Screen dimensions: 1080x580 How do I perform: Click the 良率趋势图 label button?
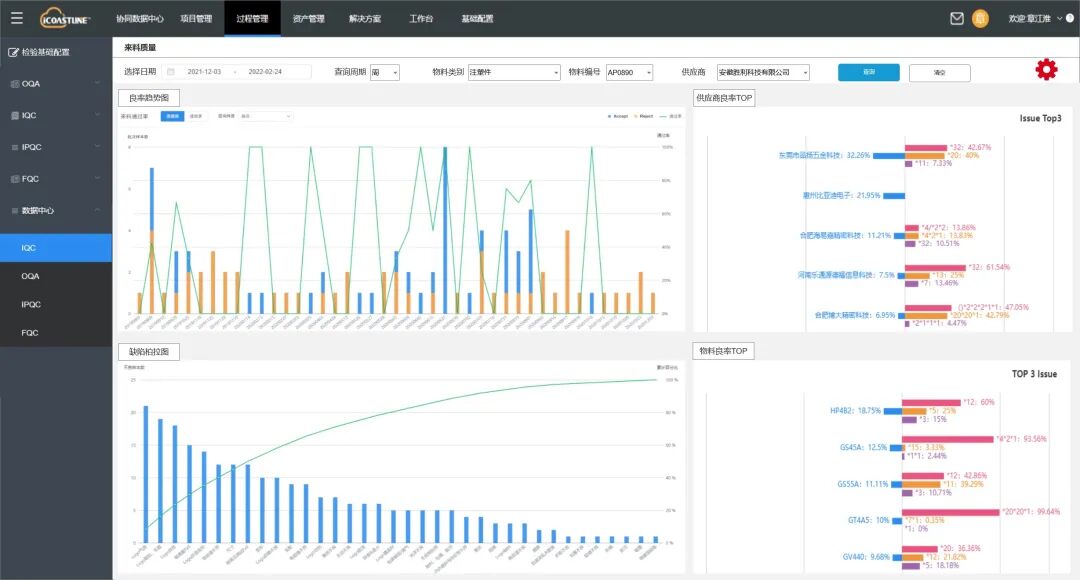tap(149, 98)
